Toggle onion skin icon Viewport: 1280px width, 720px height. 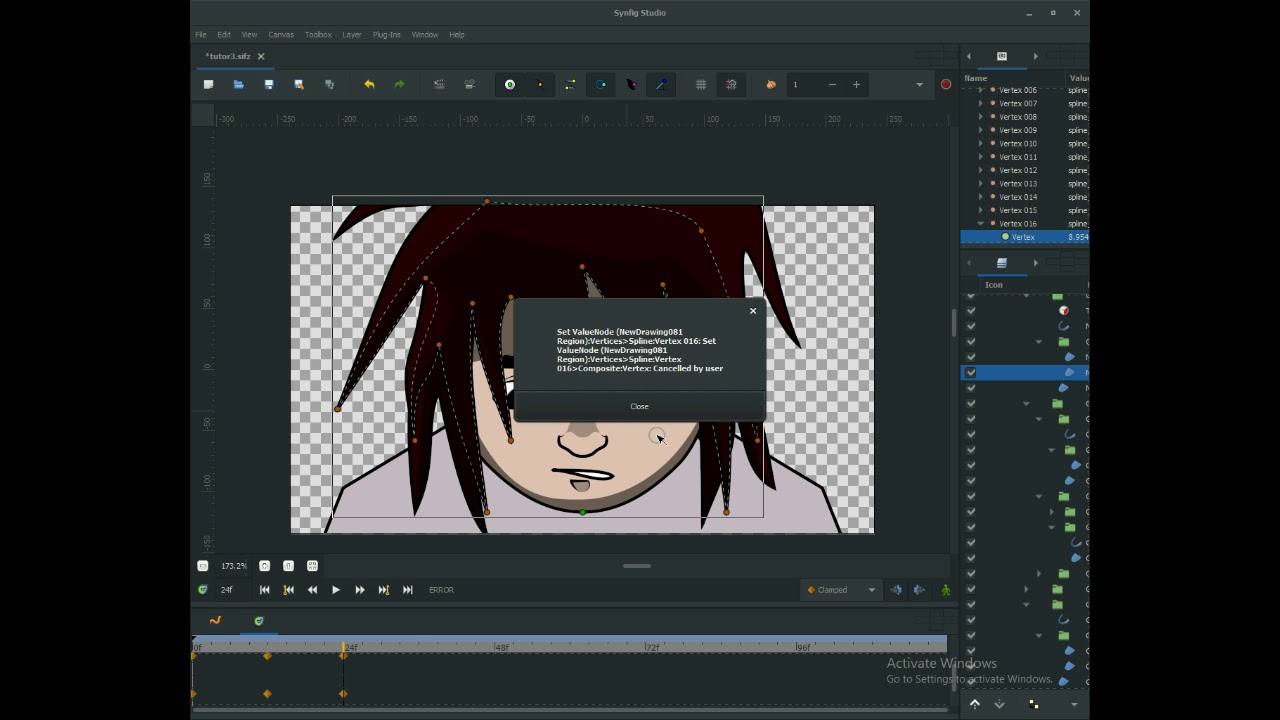click(x=771, y=85)
